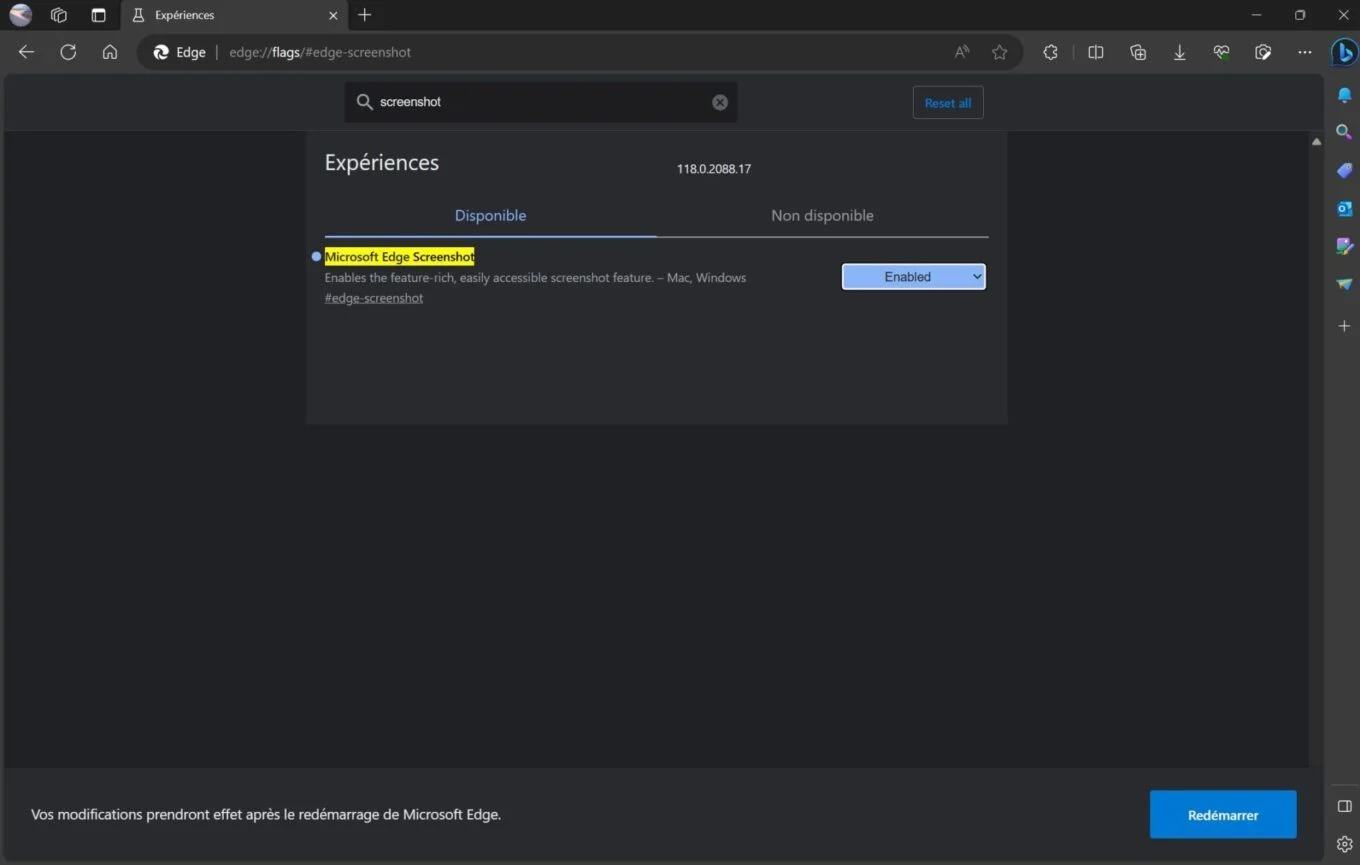1360x865 pixels.
Task: Open sidebar settings gear
Action: [1345, 845]
